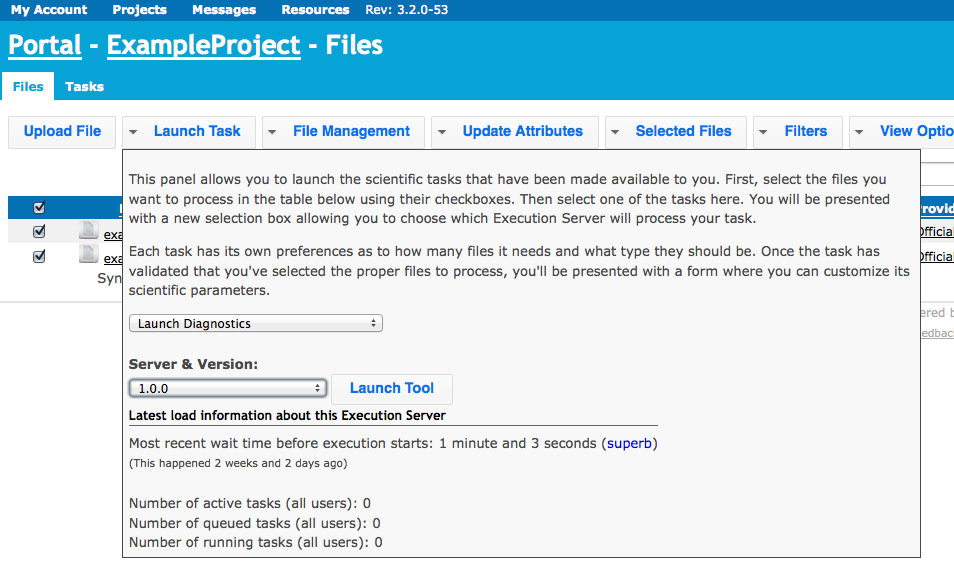This screenshot has width=954, height=582.
Task: Click the second file's document icon
Action: point(88,254)
